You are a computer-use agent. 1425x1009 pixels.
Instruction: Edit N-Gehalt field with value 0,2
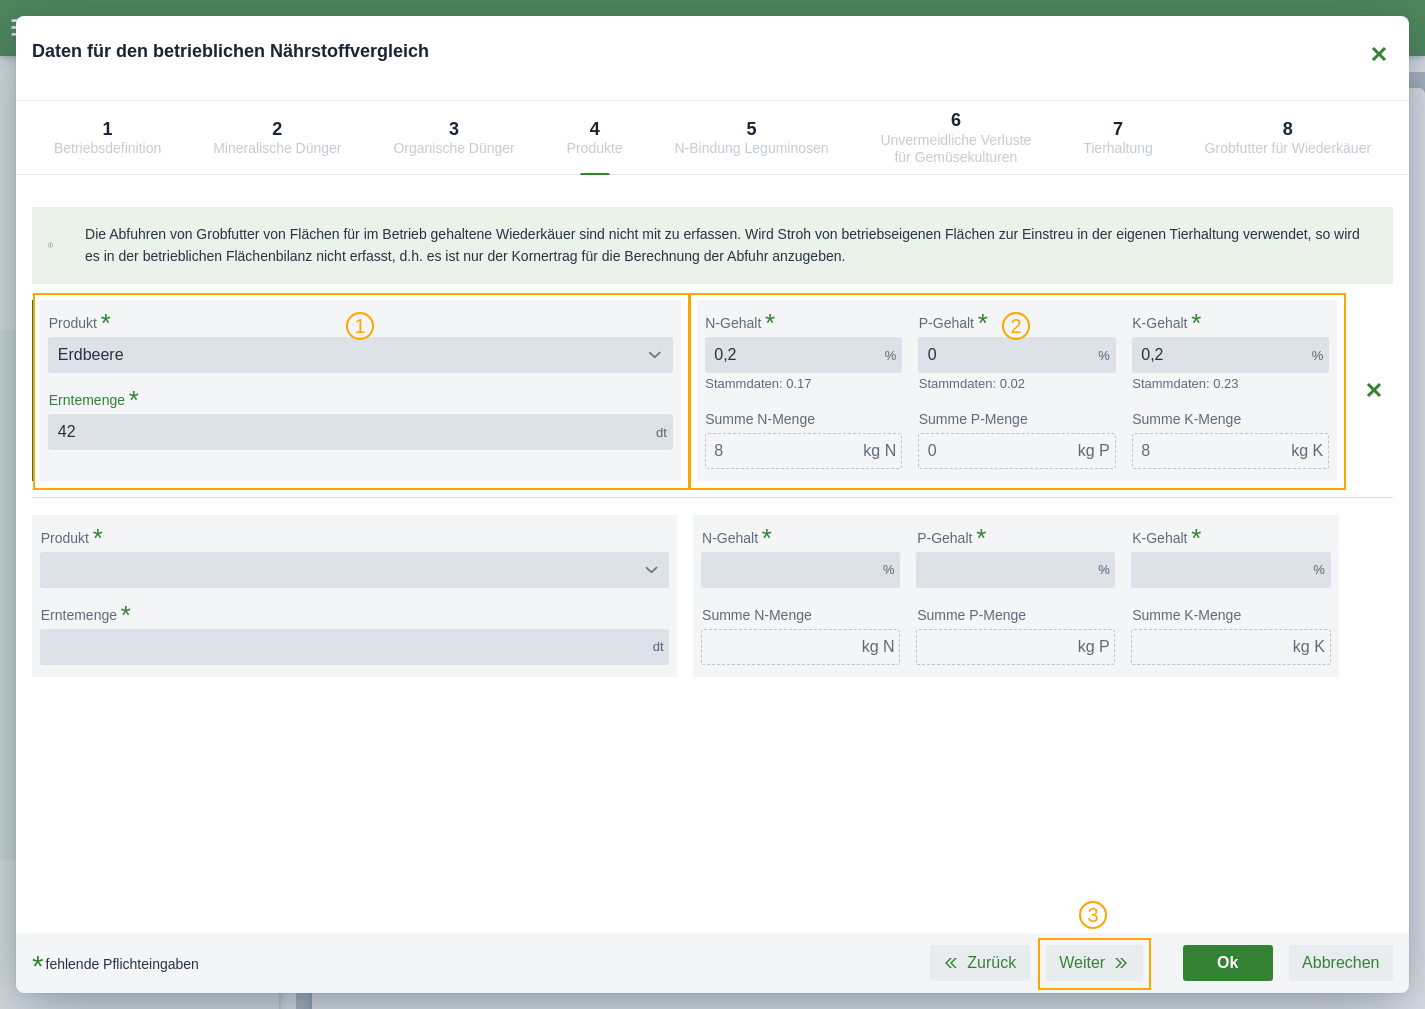pyautogui.click(x=803, y=355)
